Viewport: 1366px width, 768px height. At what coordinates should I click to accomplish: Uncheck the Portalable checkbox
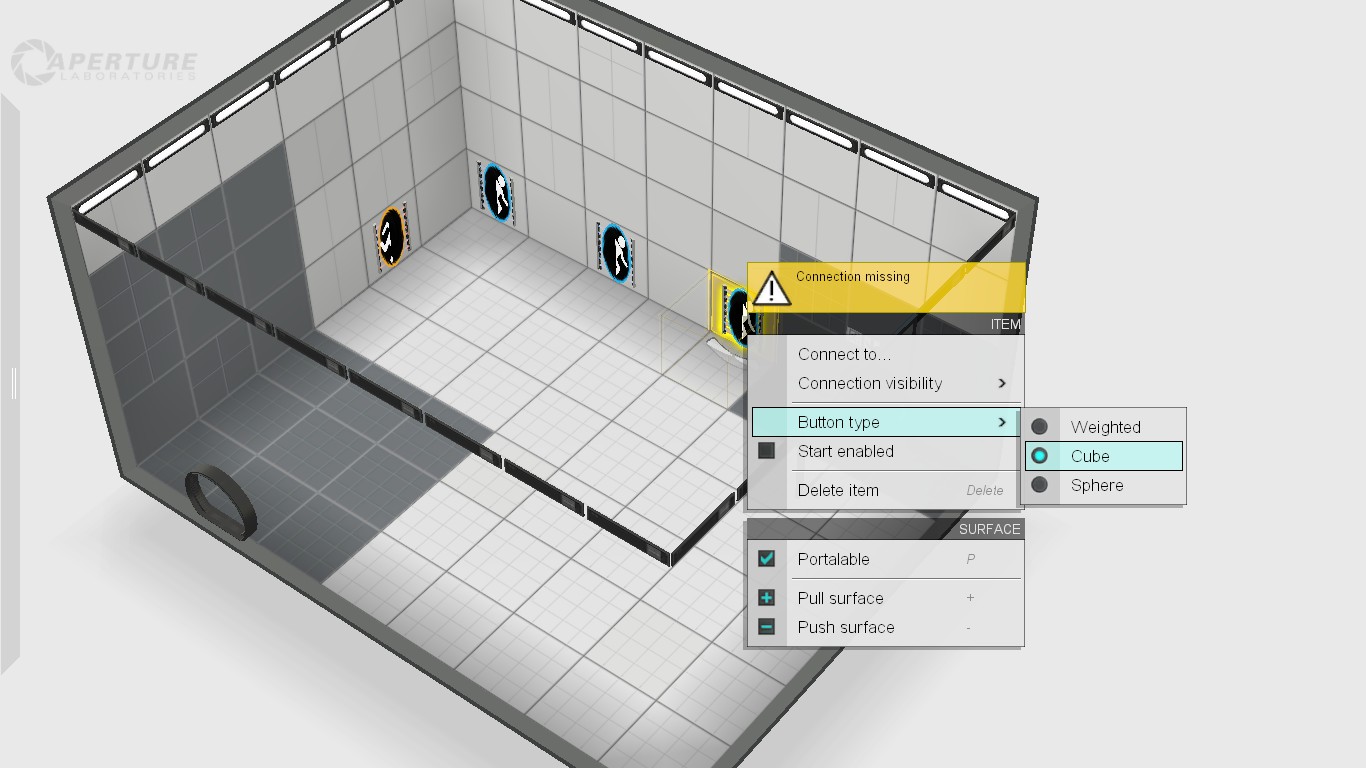766,559
